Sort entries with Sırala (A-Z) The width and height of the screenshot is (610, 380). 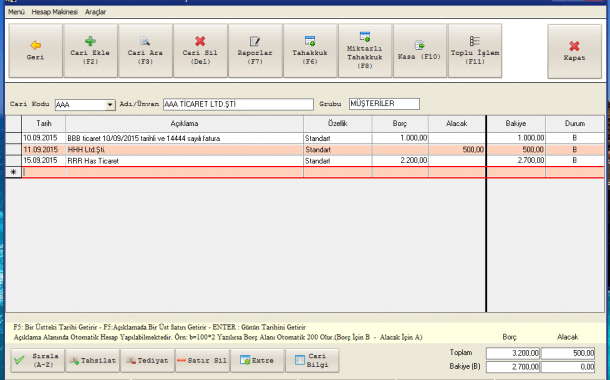(x=38, y=361)
